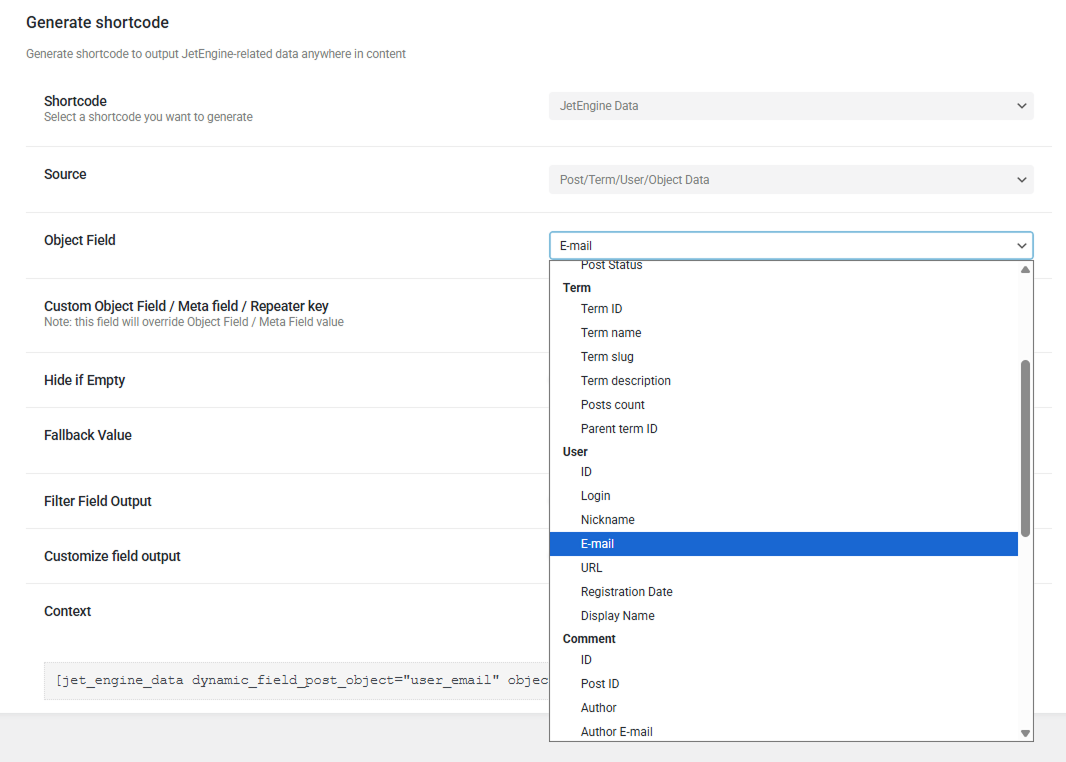Click the Context label
The height and width of the screenshot is (762, 1066).
pyautogui.click(x=67, y=611)
